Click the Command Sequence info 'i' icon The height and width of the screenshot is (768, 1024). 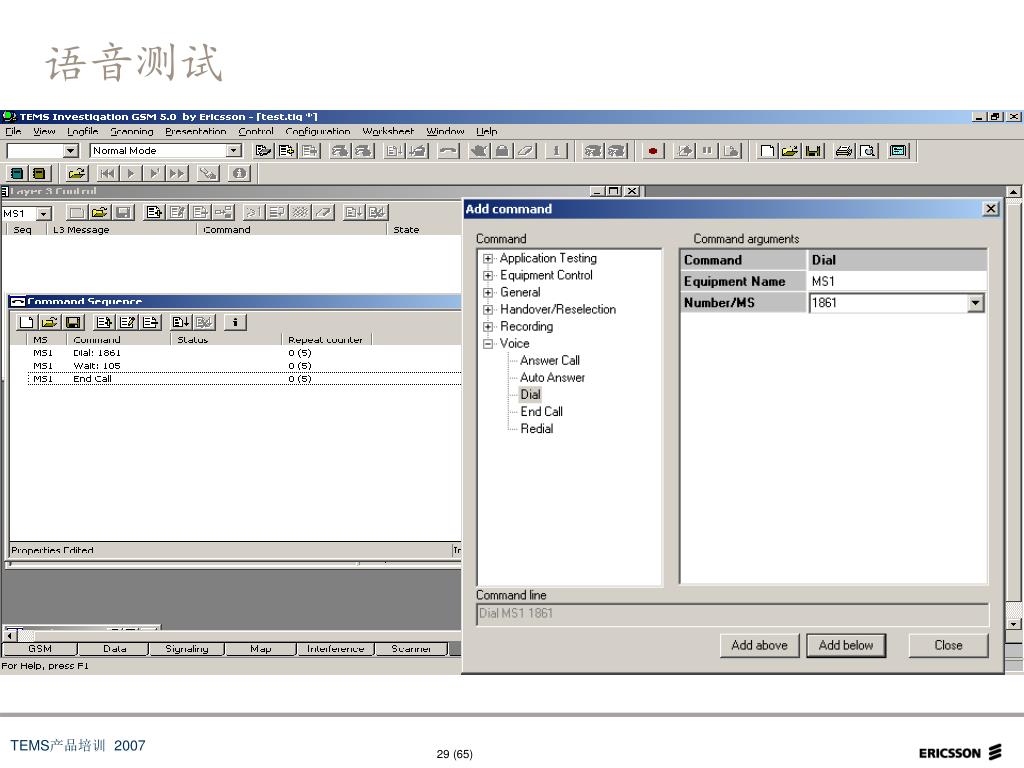point(235,322)
